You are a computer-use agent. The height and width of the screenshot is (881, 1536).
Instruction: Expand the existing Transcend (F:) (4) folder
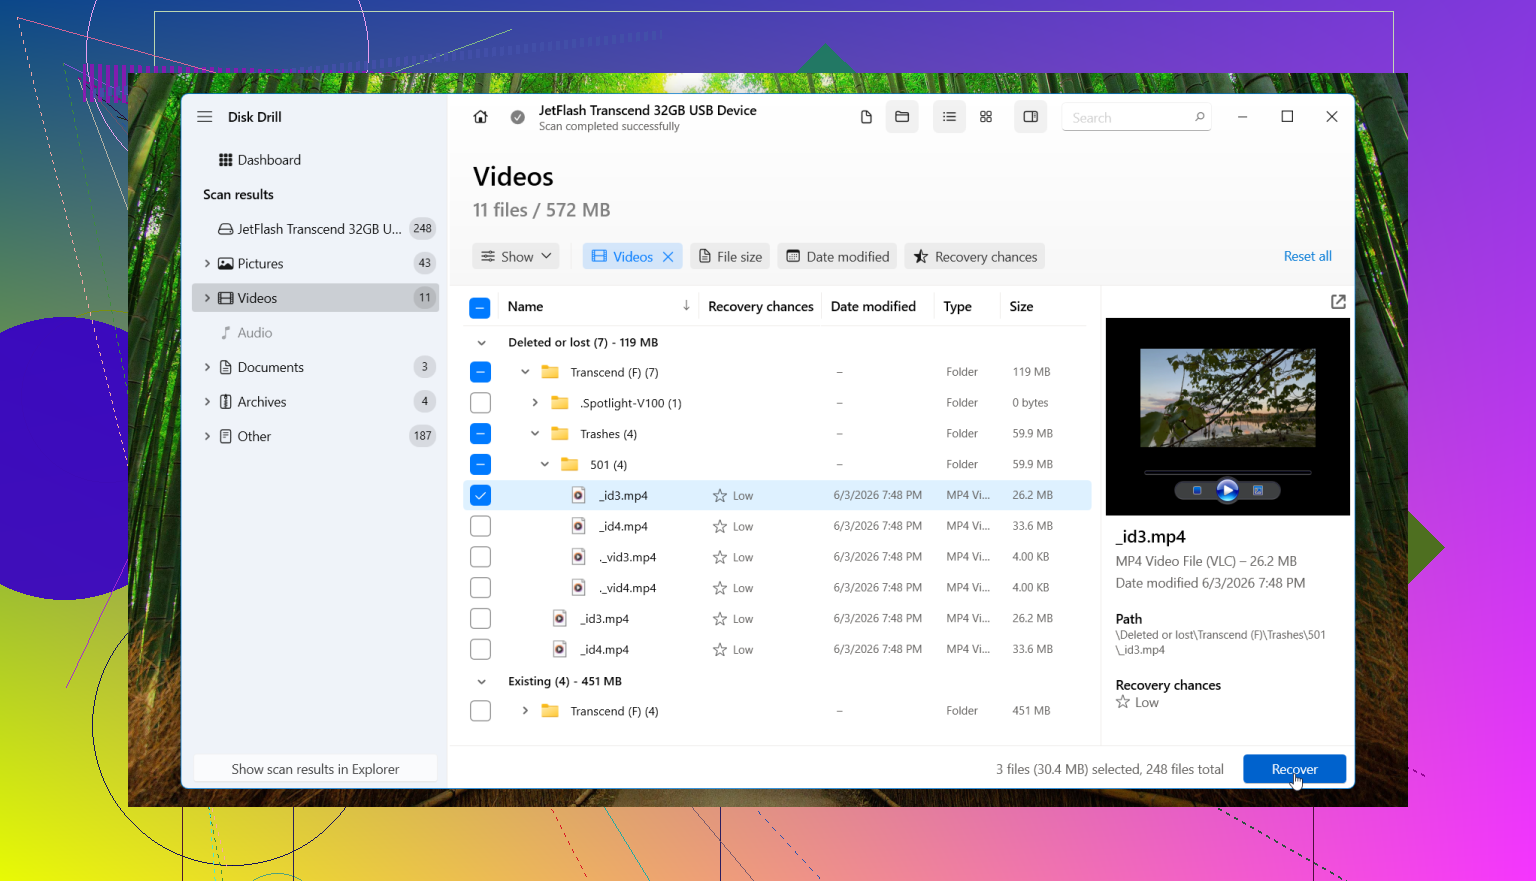coord(525,711)
